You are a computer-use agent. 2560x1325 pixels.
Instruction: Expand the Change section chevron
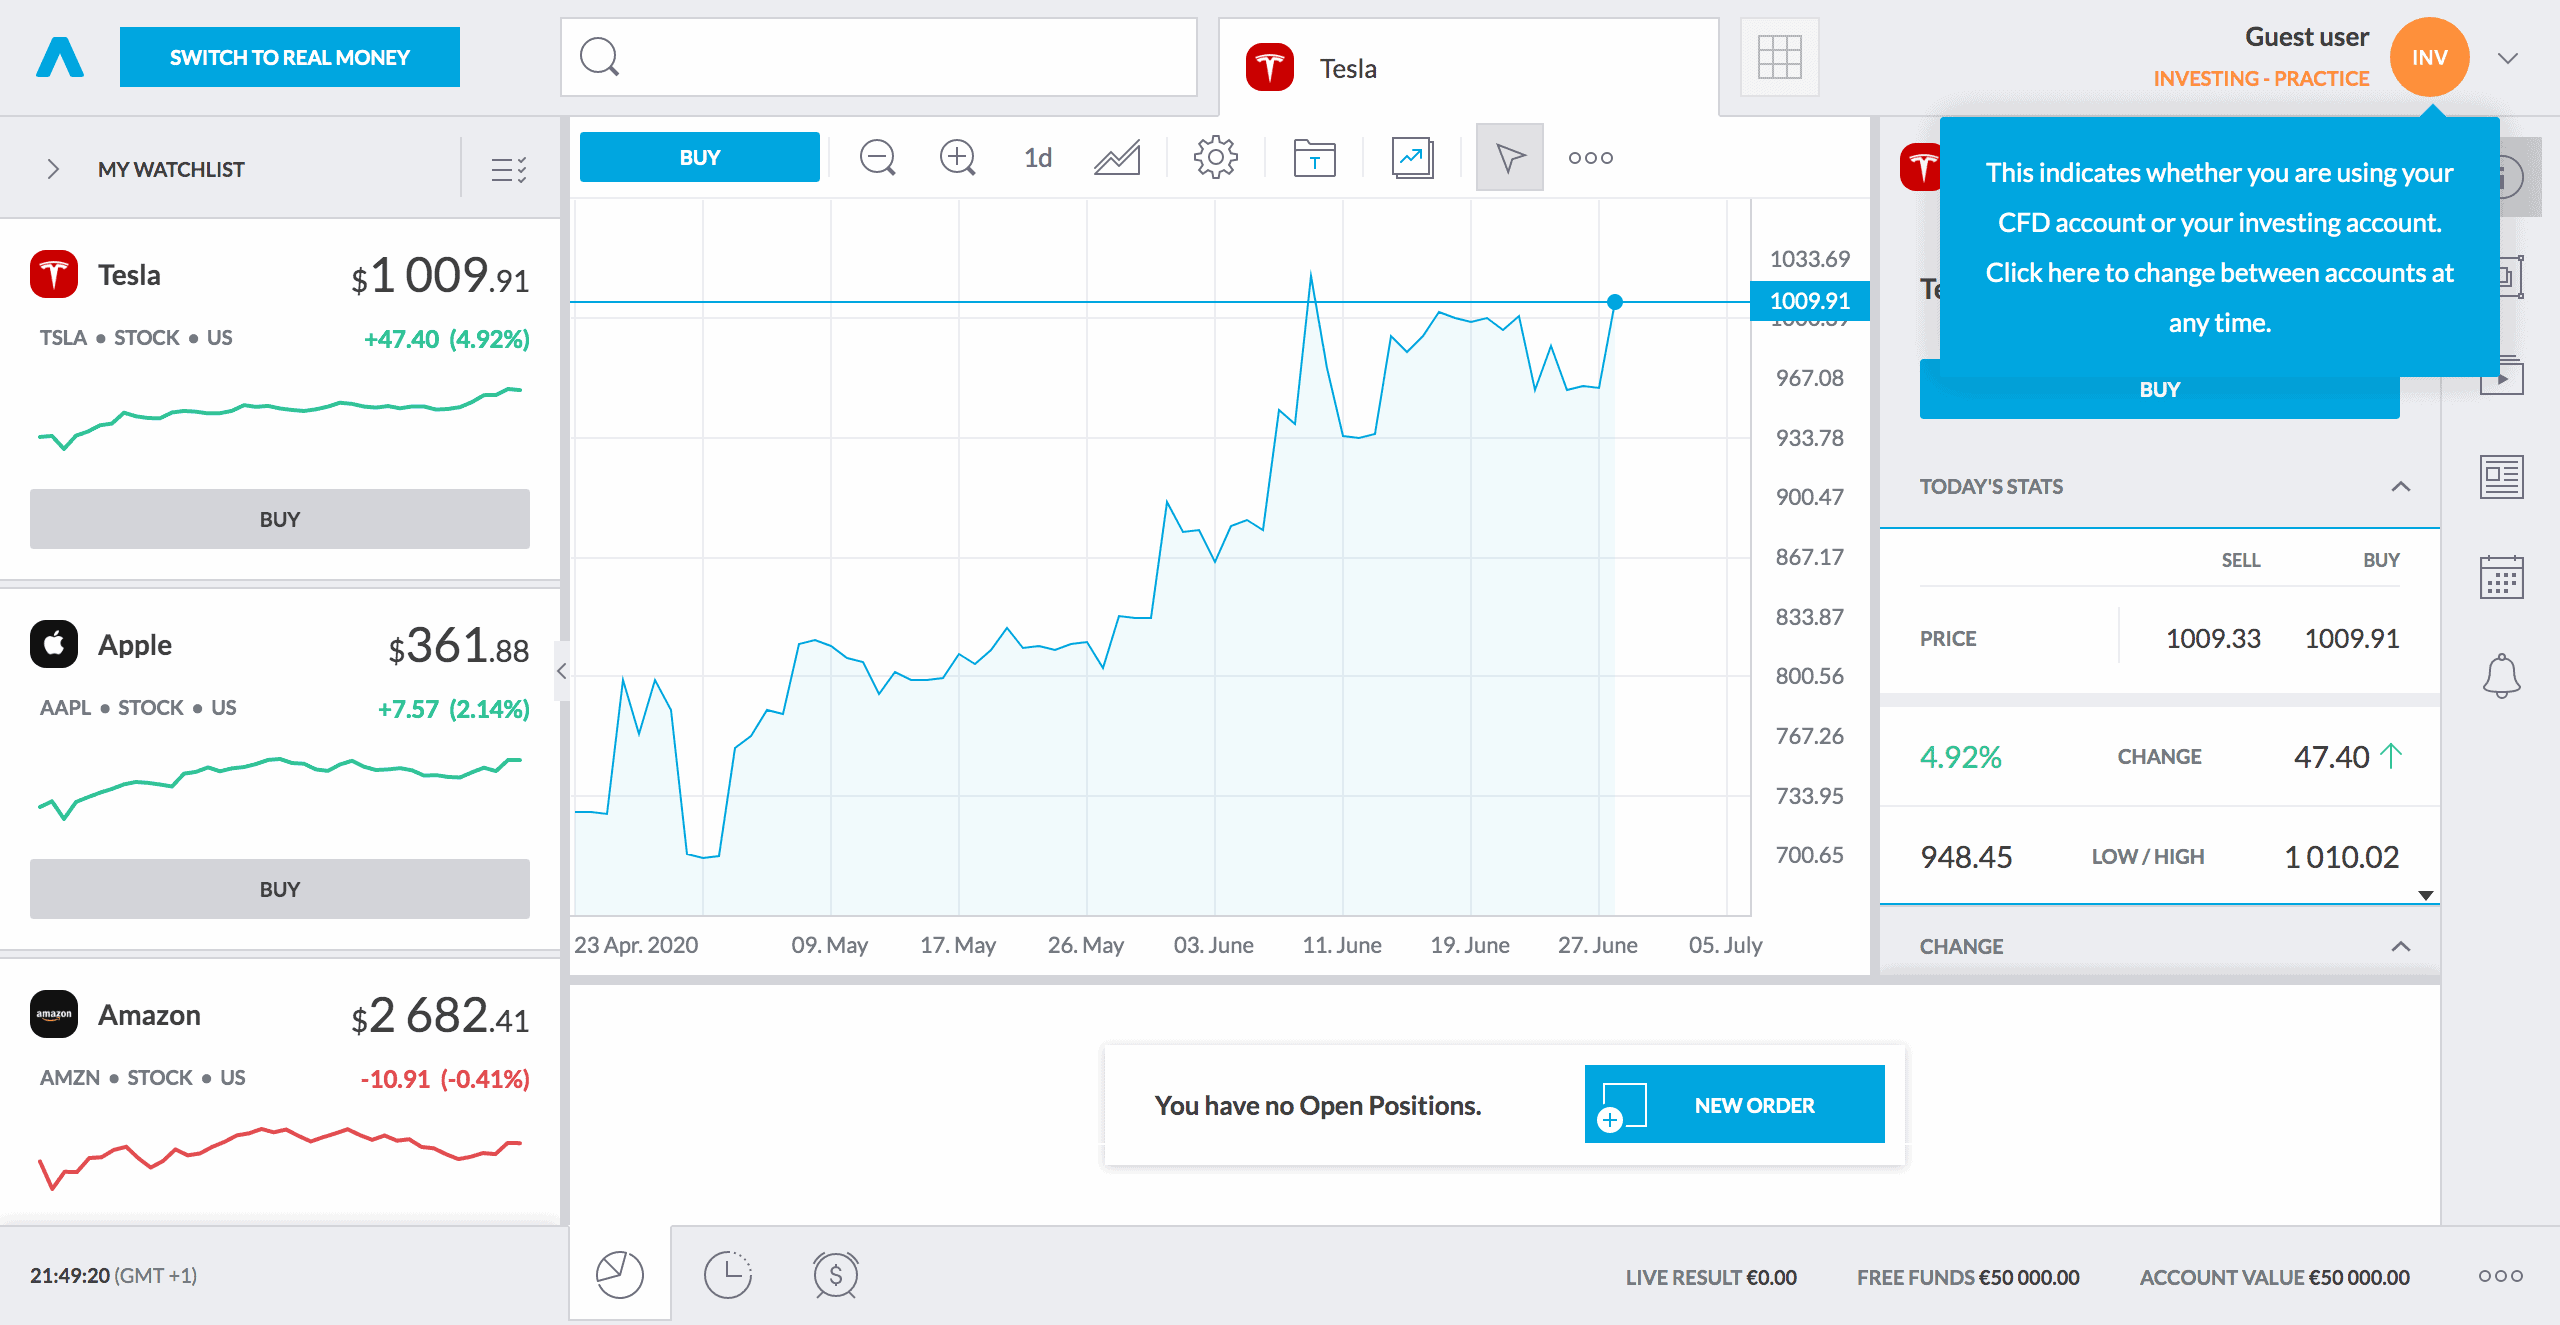[x=2400, y=946]
